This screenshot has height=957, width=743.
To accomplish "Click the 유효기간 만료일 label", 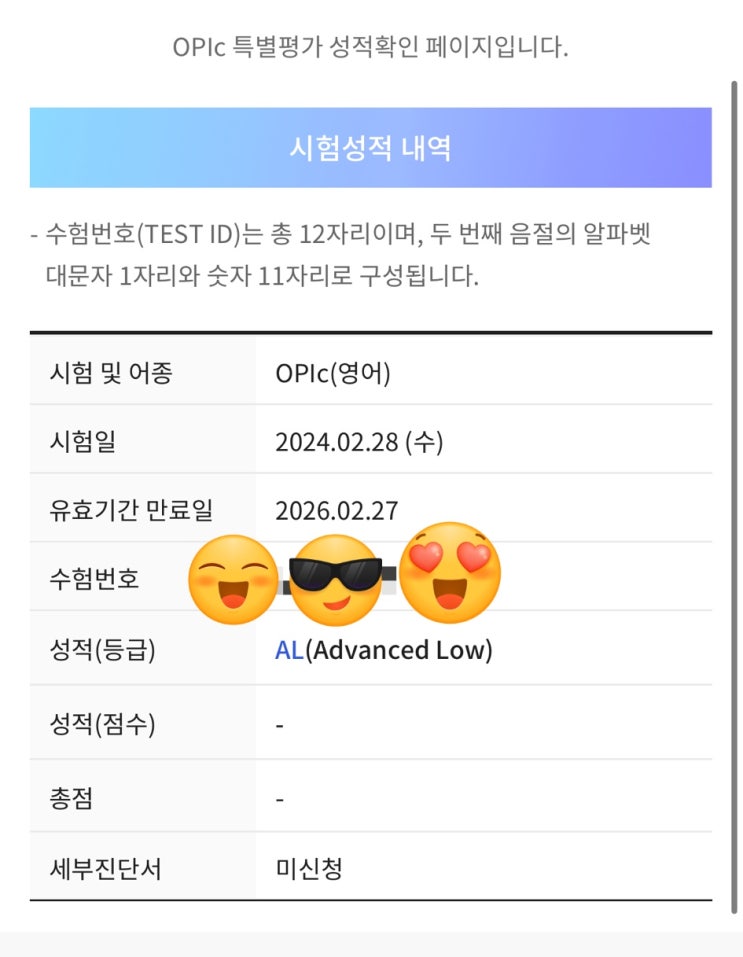I will 131,510.
